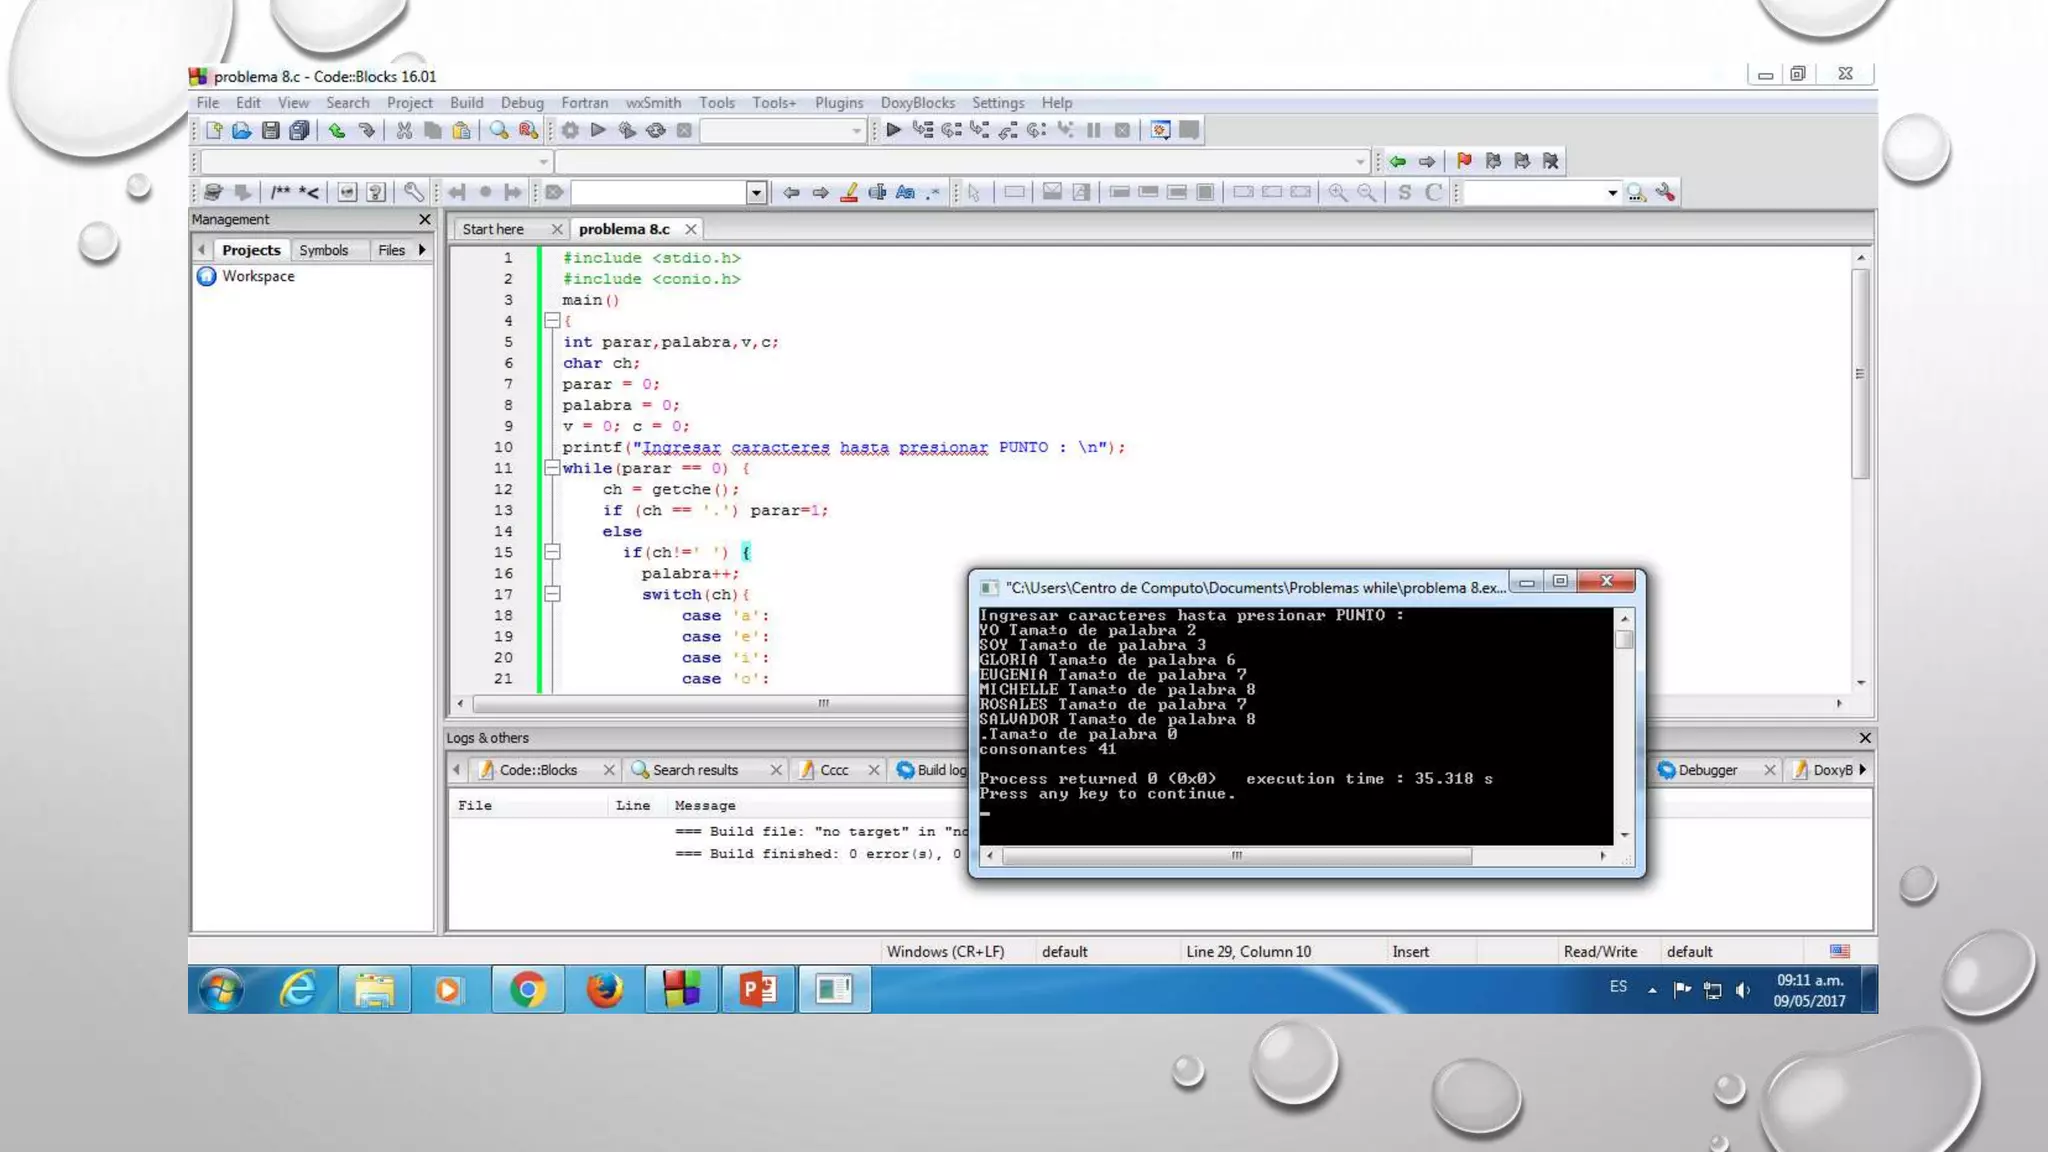
Task: Open the Settings menu
Action: coord(998,102)
